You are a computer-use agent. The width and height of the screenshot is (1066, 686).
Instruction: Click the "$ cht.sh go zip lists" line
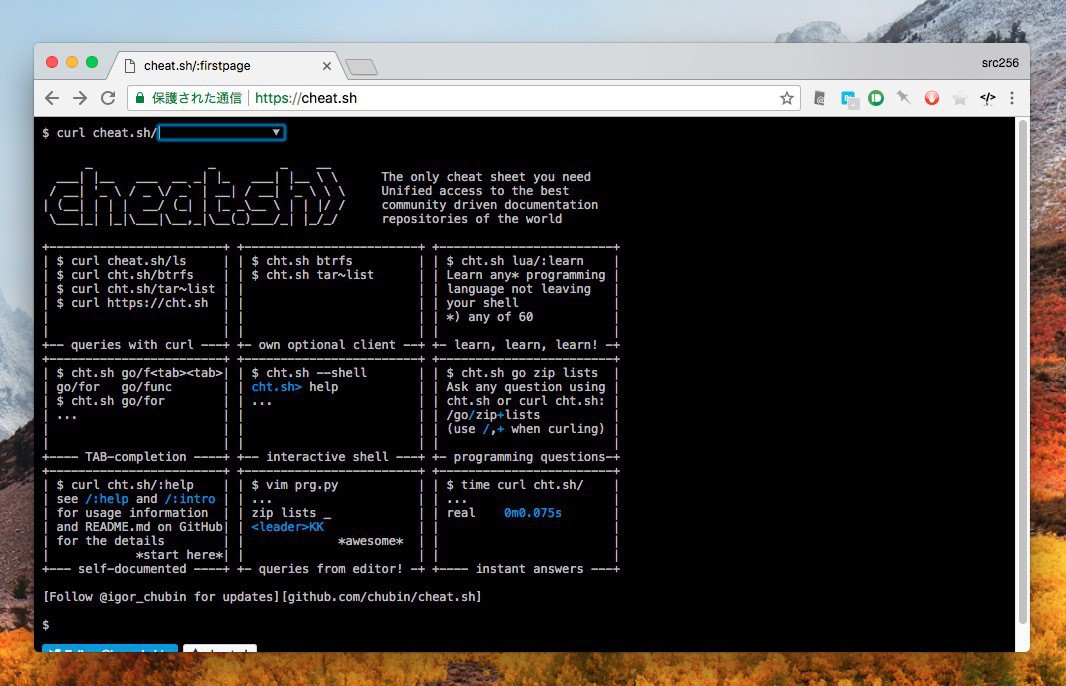[522, 373]
